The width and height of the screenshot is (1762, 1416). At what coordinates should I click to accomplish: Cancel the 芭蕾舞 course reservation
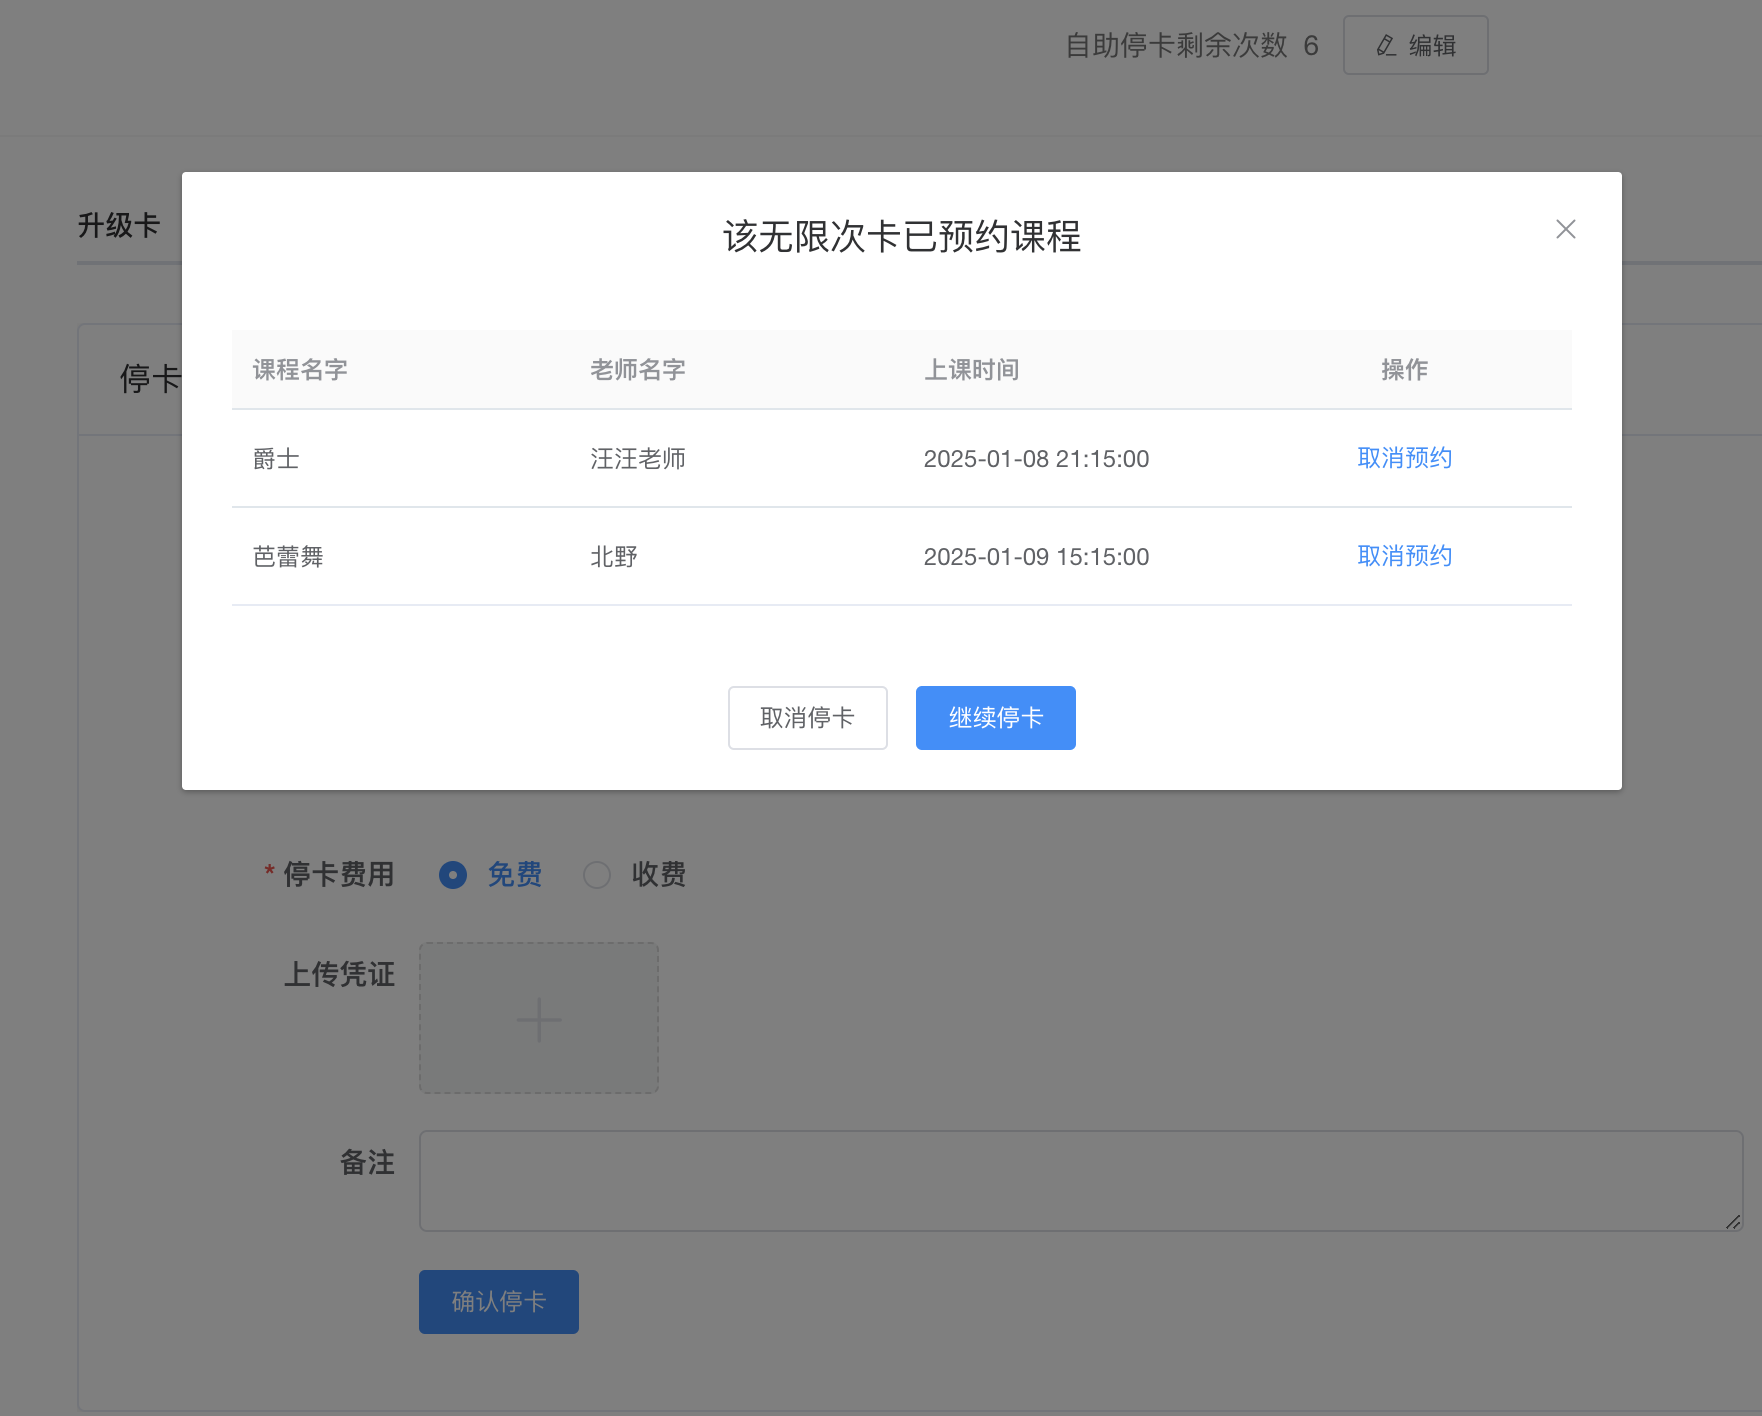click(1404, 556)
